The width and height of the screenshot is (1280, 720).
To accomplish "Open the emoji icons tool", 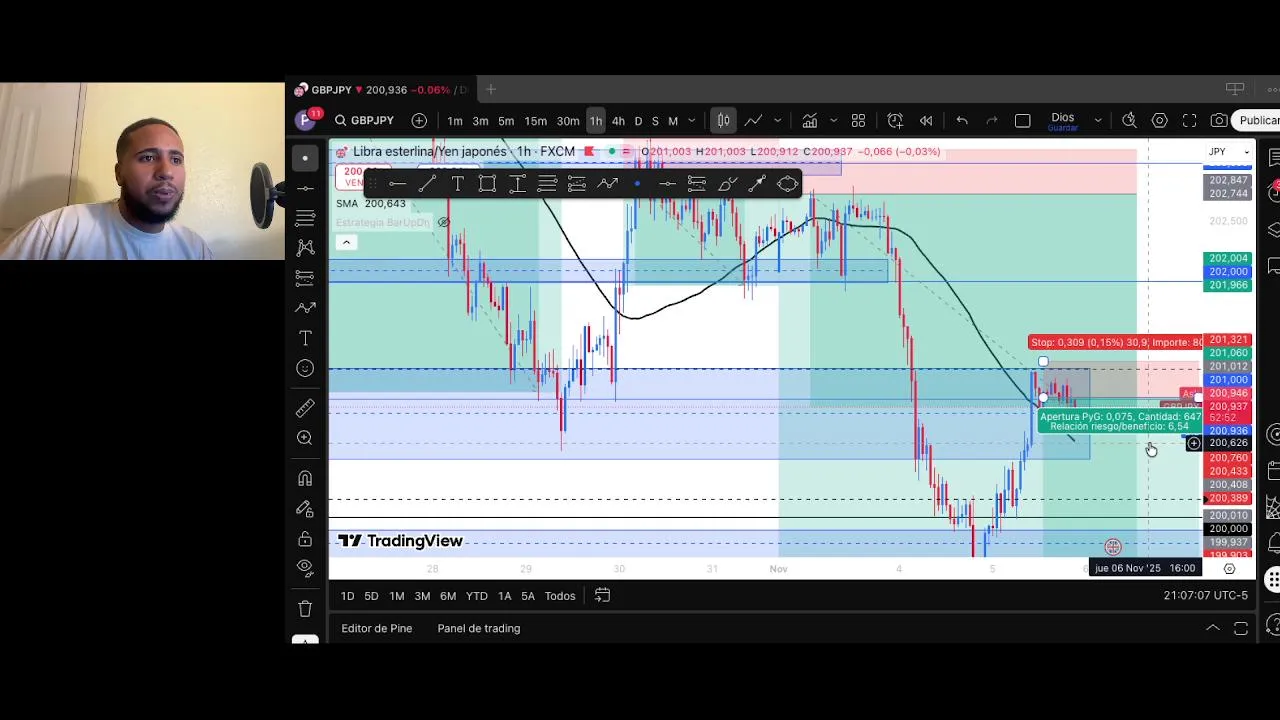I will (x=305, y=368).
